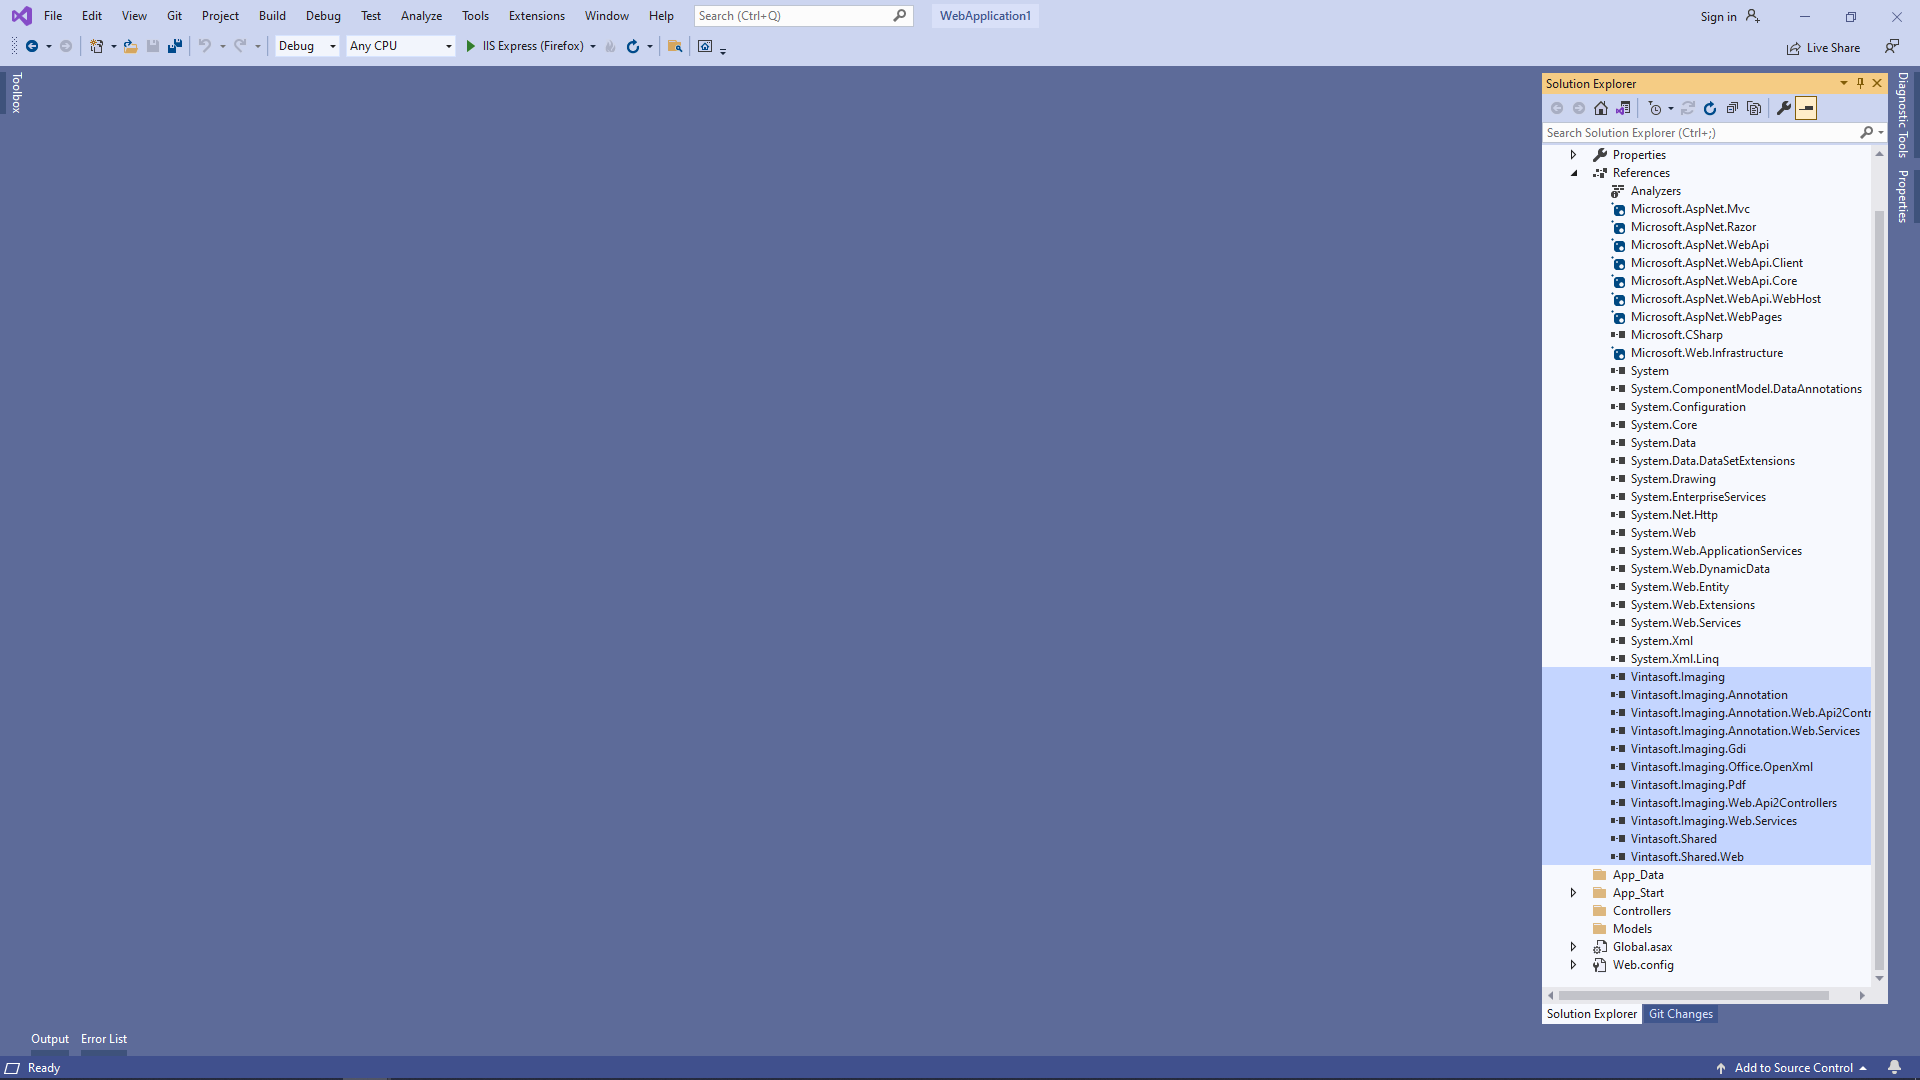1920x1080 pixels.
Task: Click Add to Source Control
Action: tap(1793, 1068)
